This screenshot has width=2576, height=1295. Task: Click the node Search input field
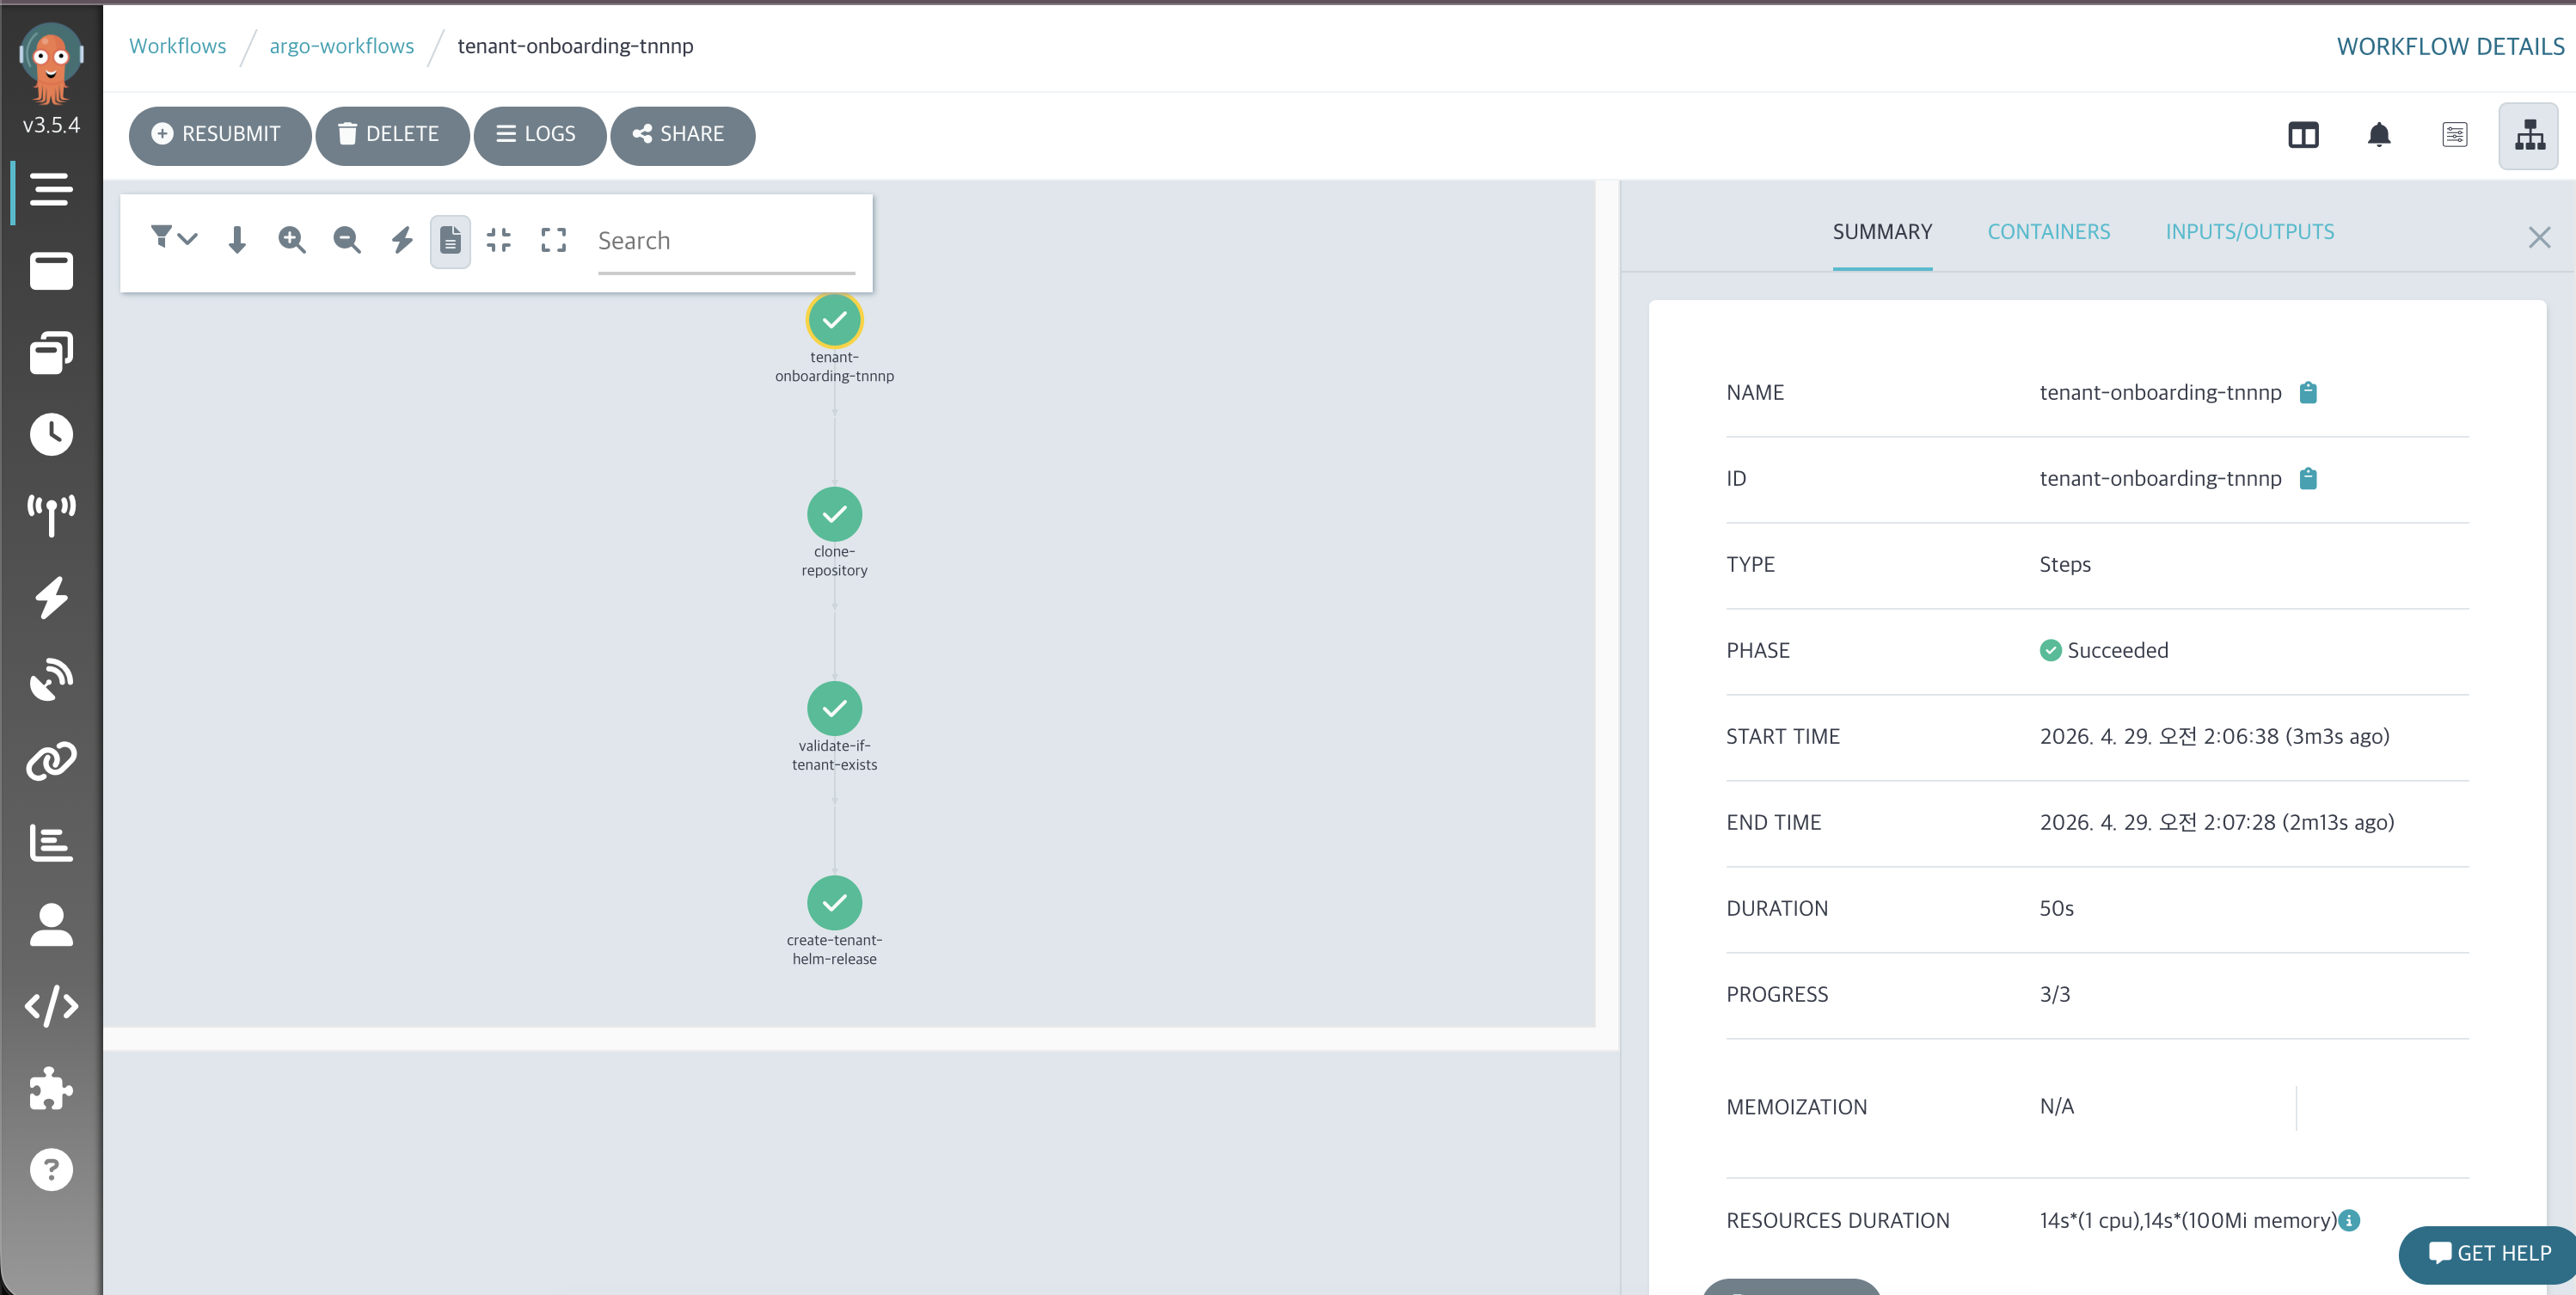point(725,241)
